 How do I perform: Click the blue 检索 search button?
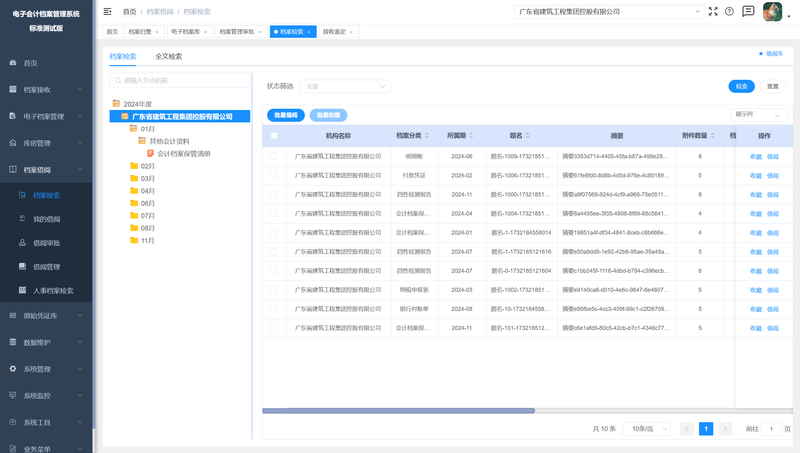pos(741,86)
